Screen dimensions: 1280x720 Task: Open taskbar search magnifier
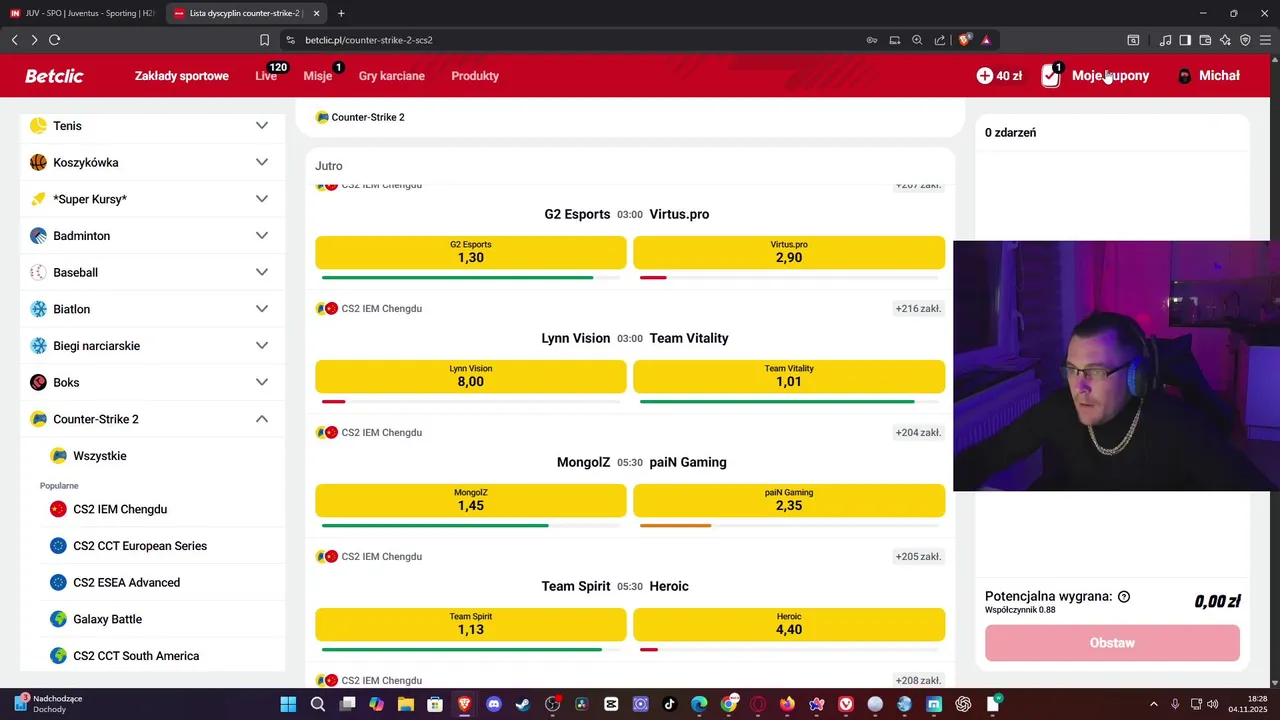pyautogui.click(x=318, y=704)
